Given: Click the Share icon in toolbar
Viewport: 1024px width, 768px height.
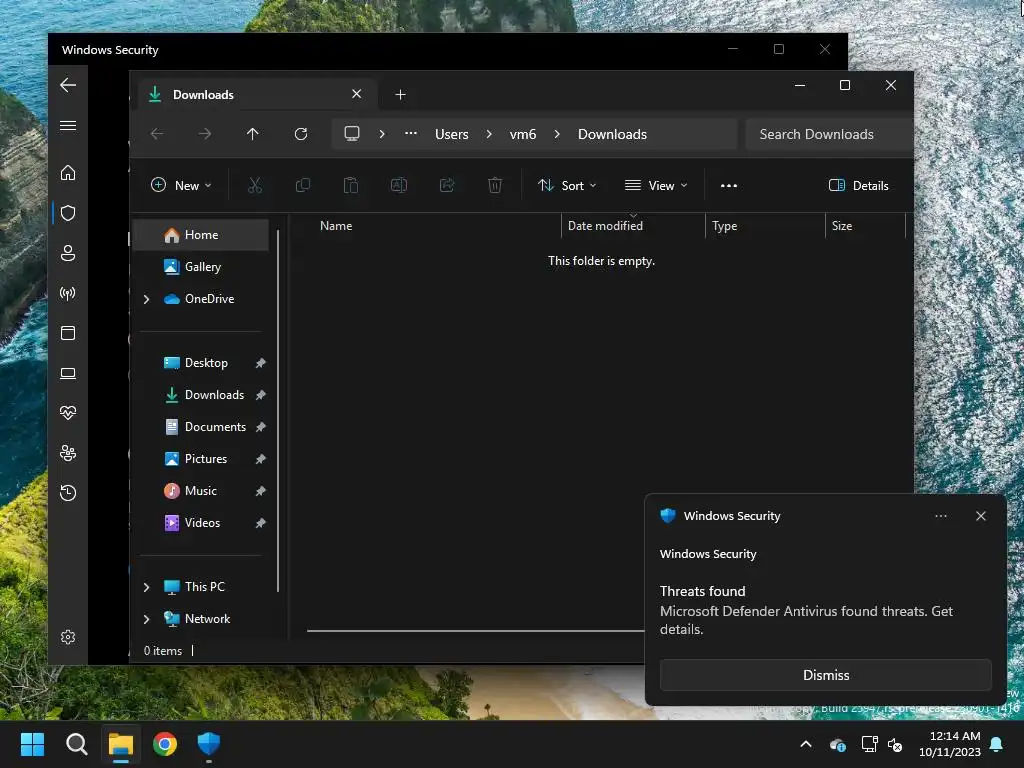Looking at the screenshot, I should [447, 185].
